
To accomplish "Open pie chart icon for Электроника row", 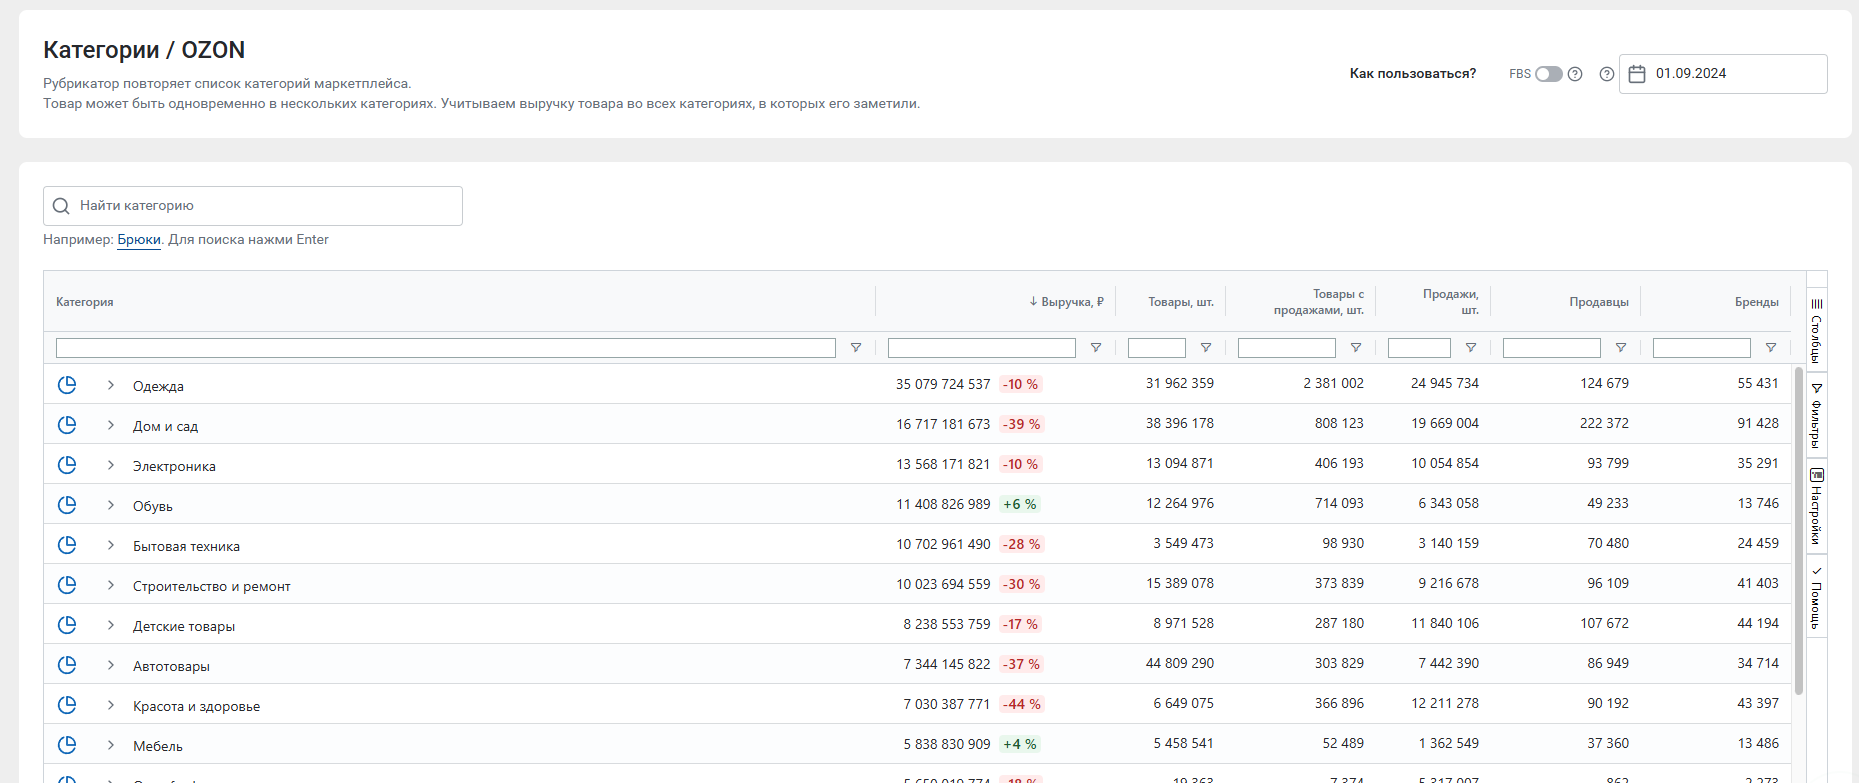I will 67,465.
